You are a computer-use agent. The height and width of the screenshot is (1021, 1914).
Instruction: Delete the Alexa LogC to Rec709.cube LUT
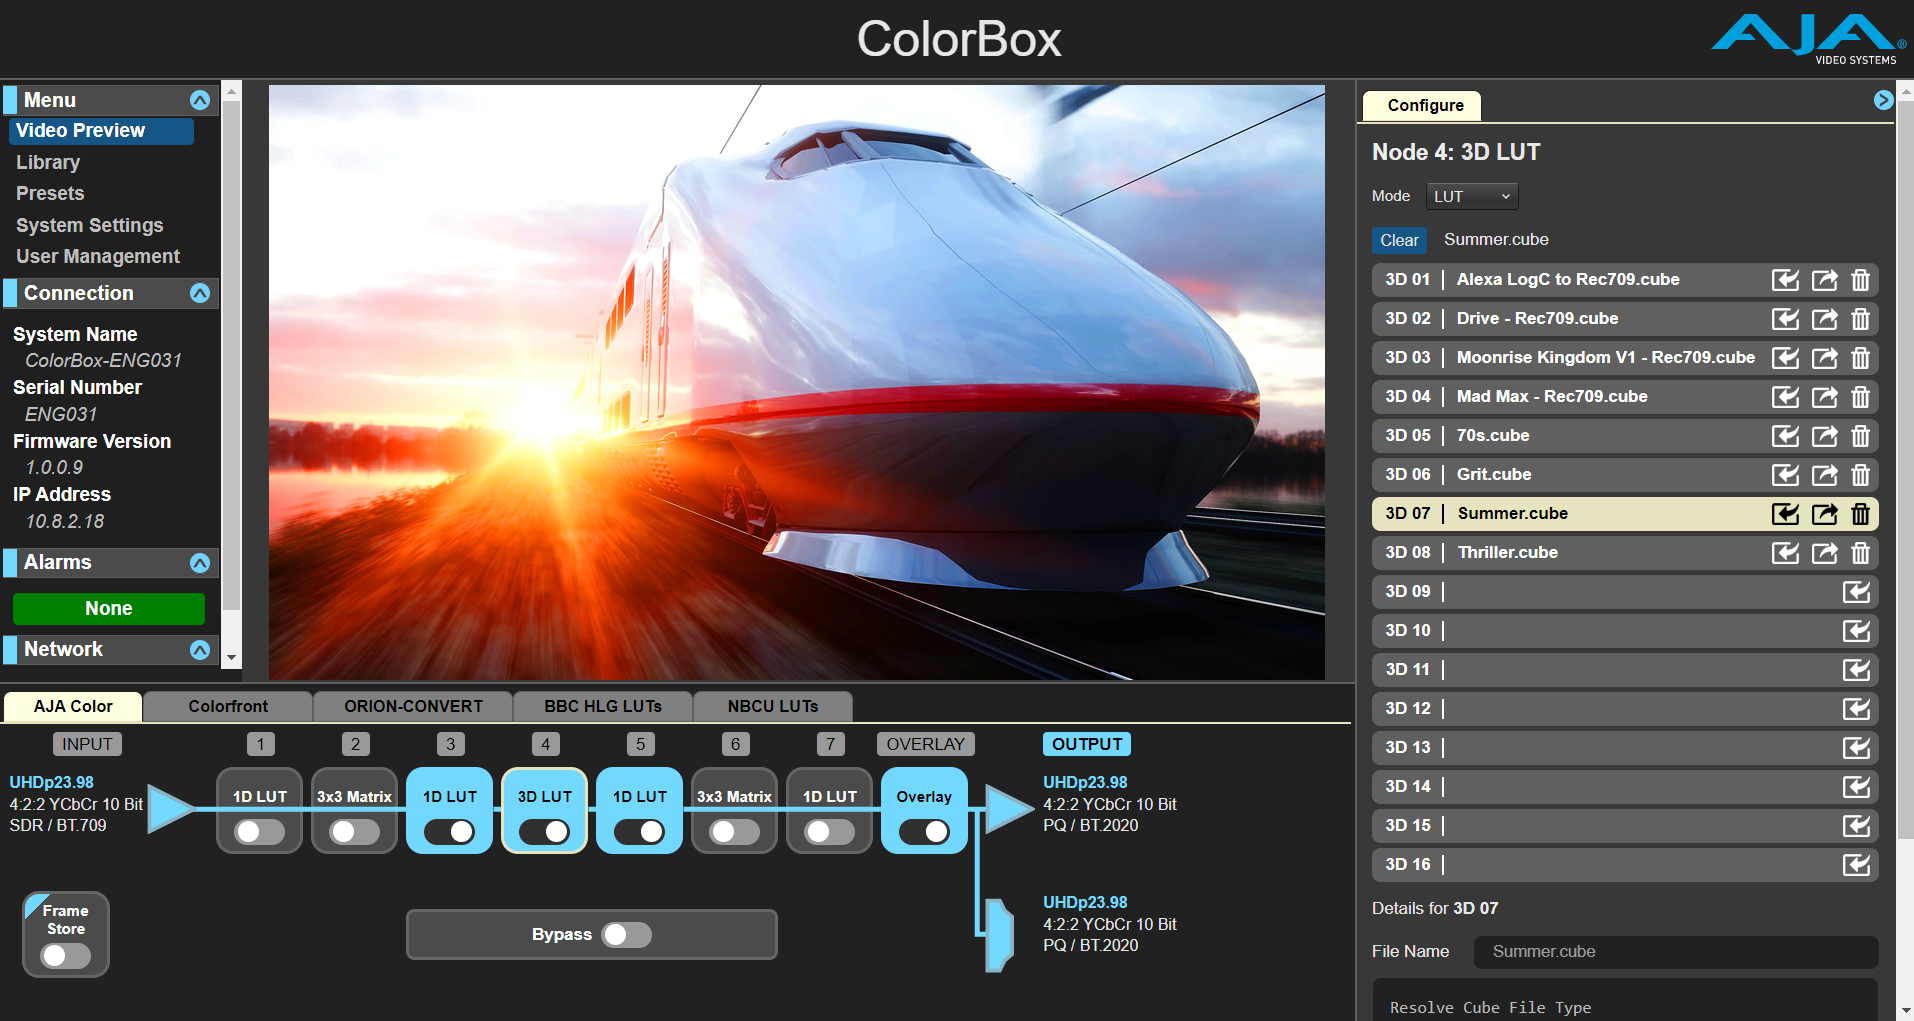click(1860, 280)
